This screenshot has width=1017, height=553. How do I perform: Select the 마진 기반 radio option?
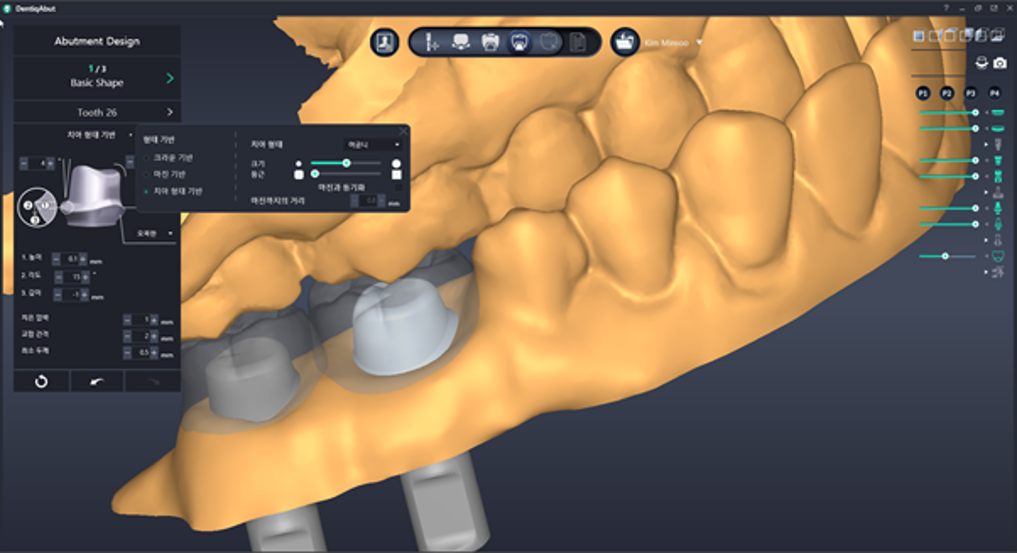pos(147,174)
